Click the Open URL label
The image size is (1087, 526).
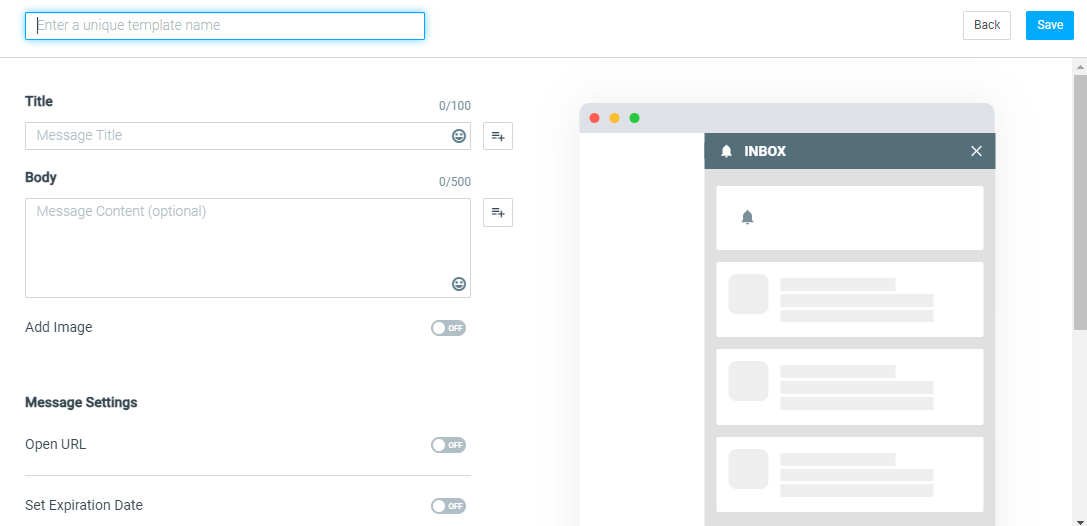[x=55, y=444]
